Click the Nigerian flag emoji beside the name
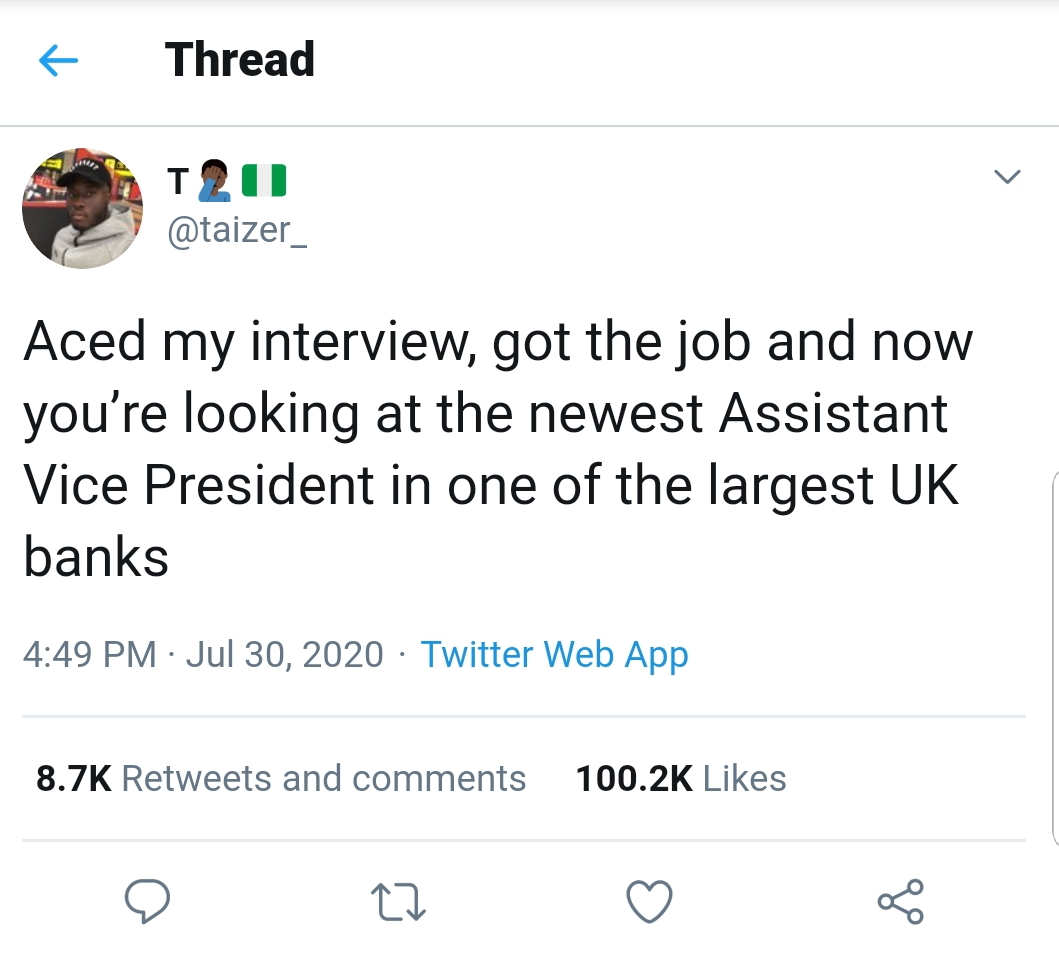Screen dimensions: 1059x954 pos(265,181)
